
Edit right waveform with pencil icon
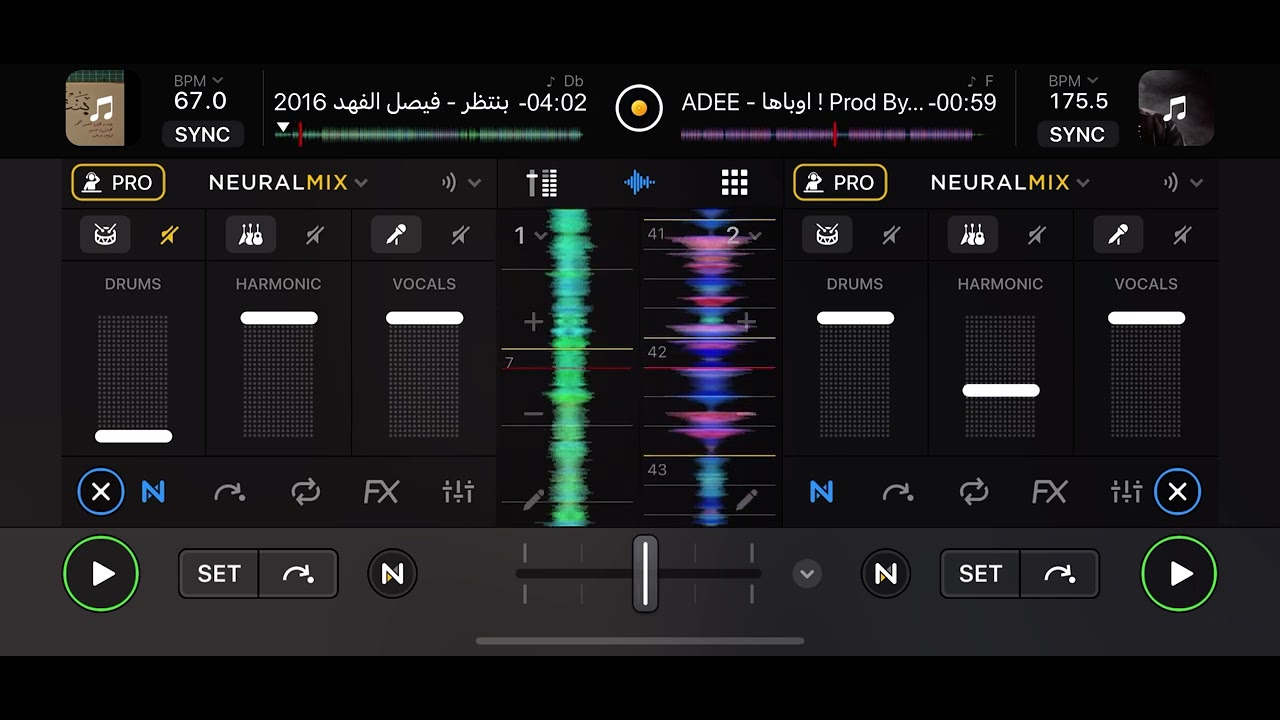point(746,500)
